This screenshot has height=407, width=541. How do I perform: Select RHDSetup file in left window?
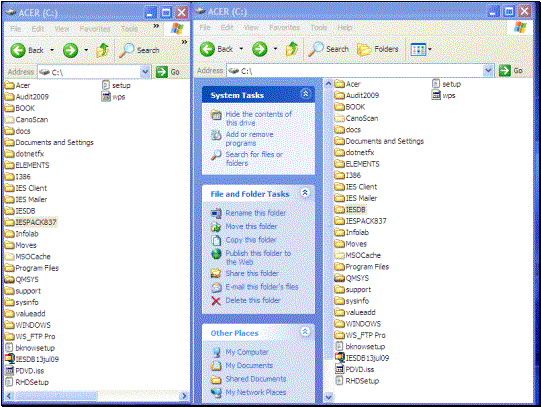(27, 382)
